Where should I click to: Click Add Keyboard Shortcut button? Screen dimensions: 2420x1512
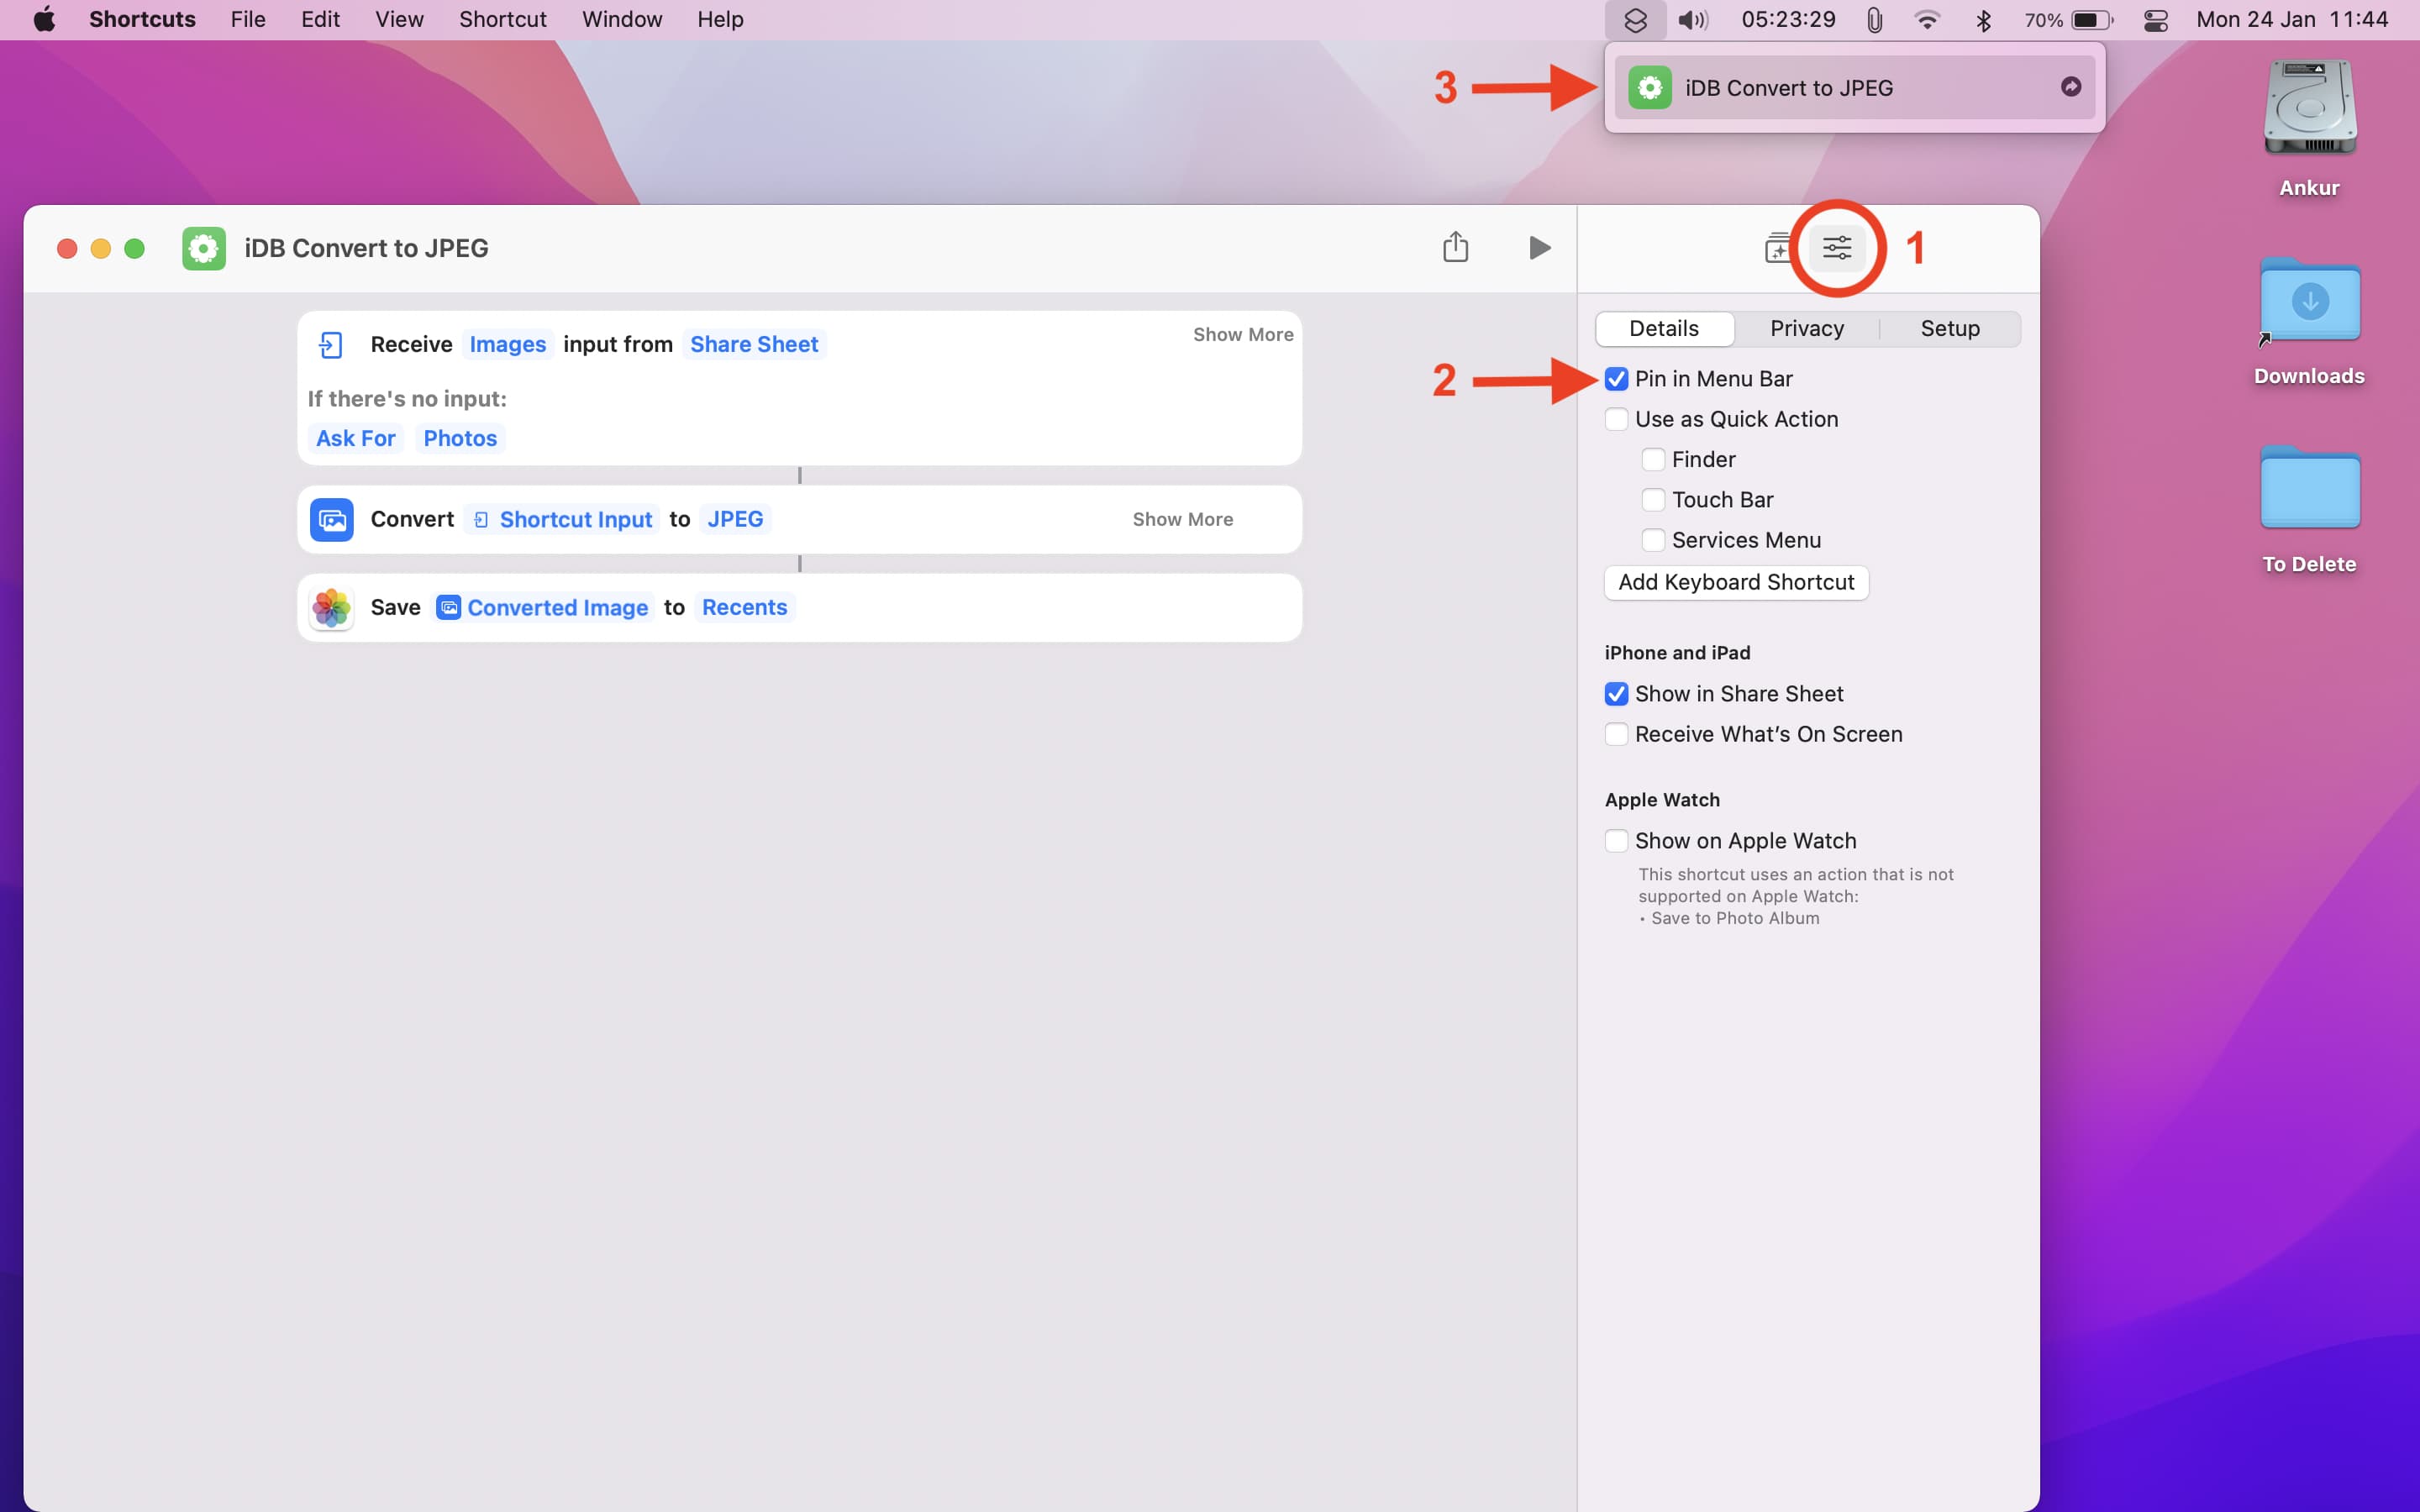[x=1736, y=583]
